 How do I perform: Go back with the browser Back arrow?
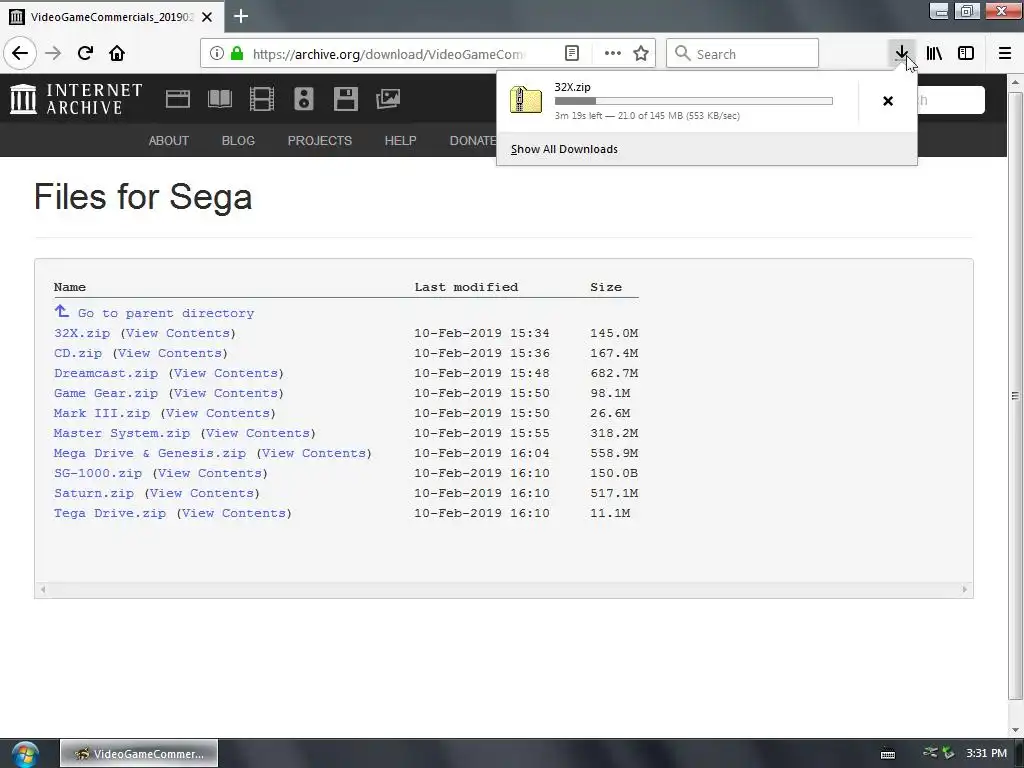coord(20,53)
